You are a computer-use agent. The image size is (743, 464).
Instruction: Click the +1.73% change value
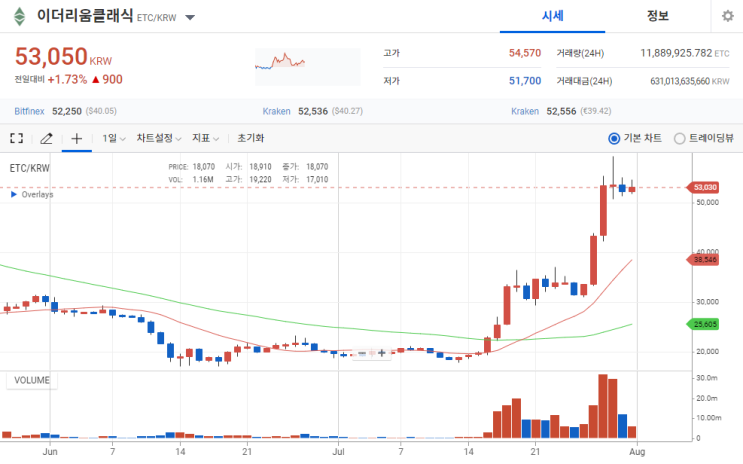(67, 80)
